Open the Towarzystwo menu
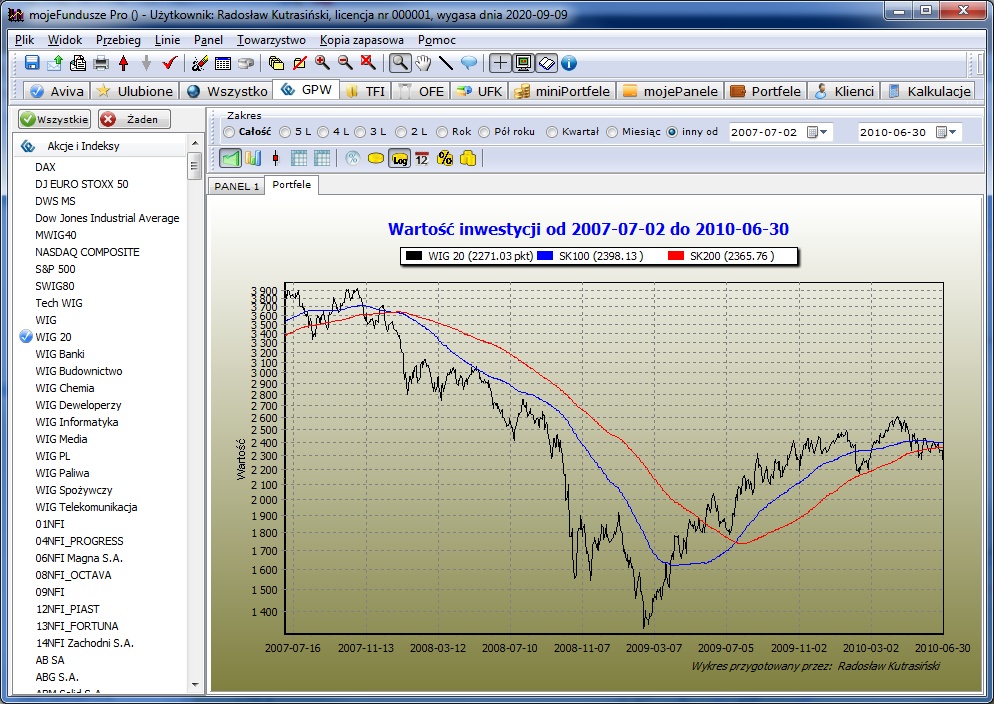 tap(271, 40)
